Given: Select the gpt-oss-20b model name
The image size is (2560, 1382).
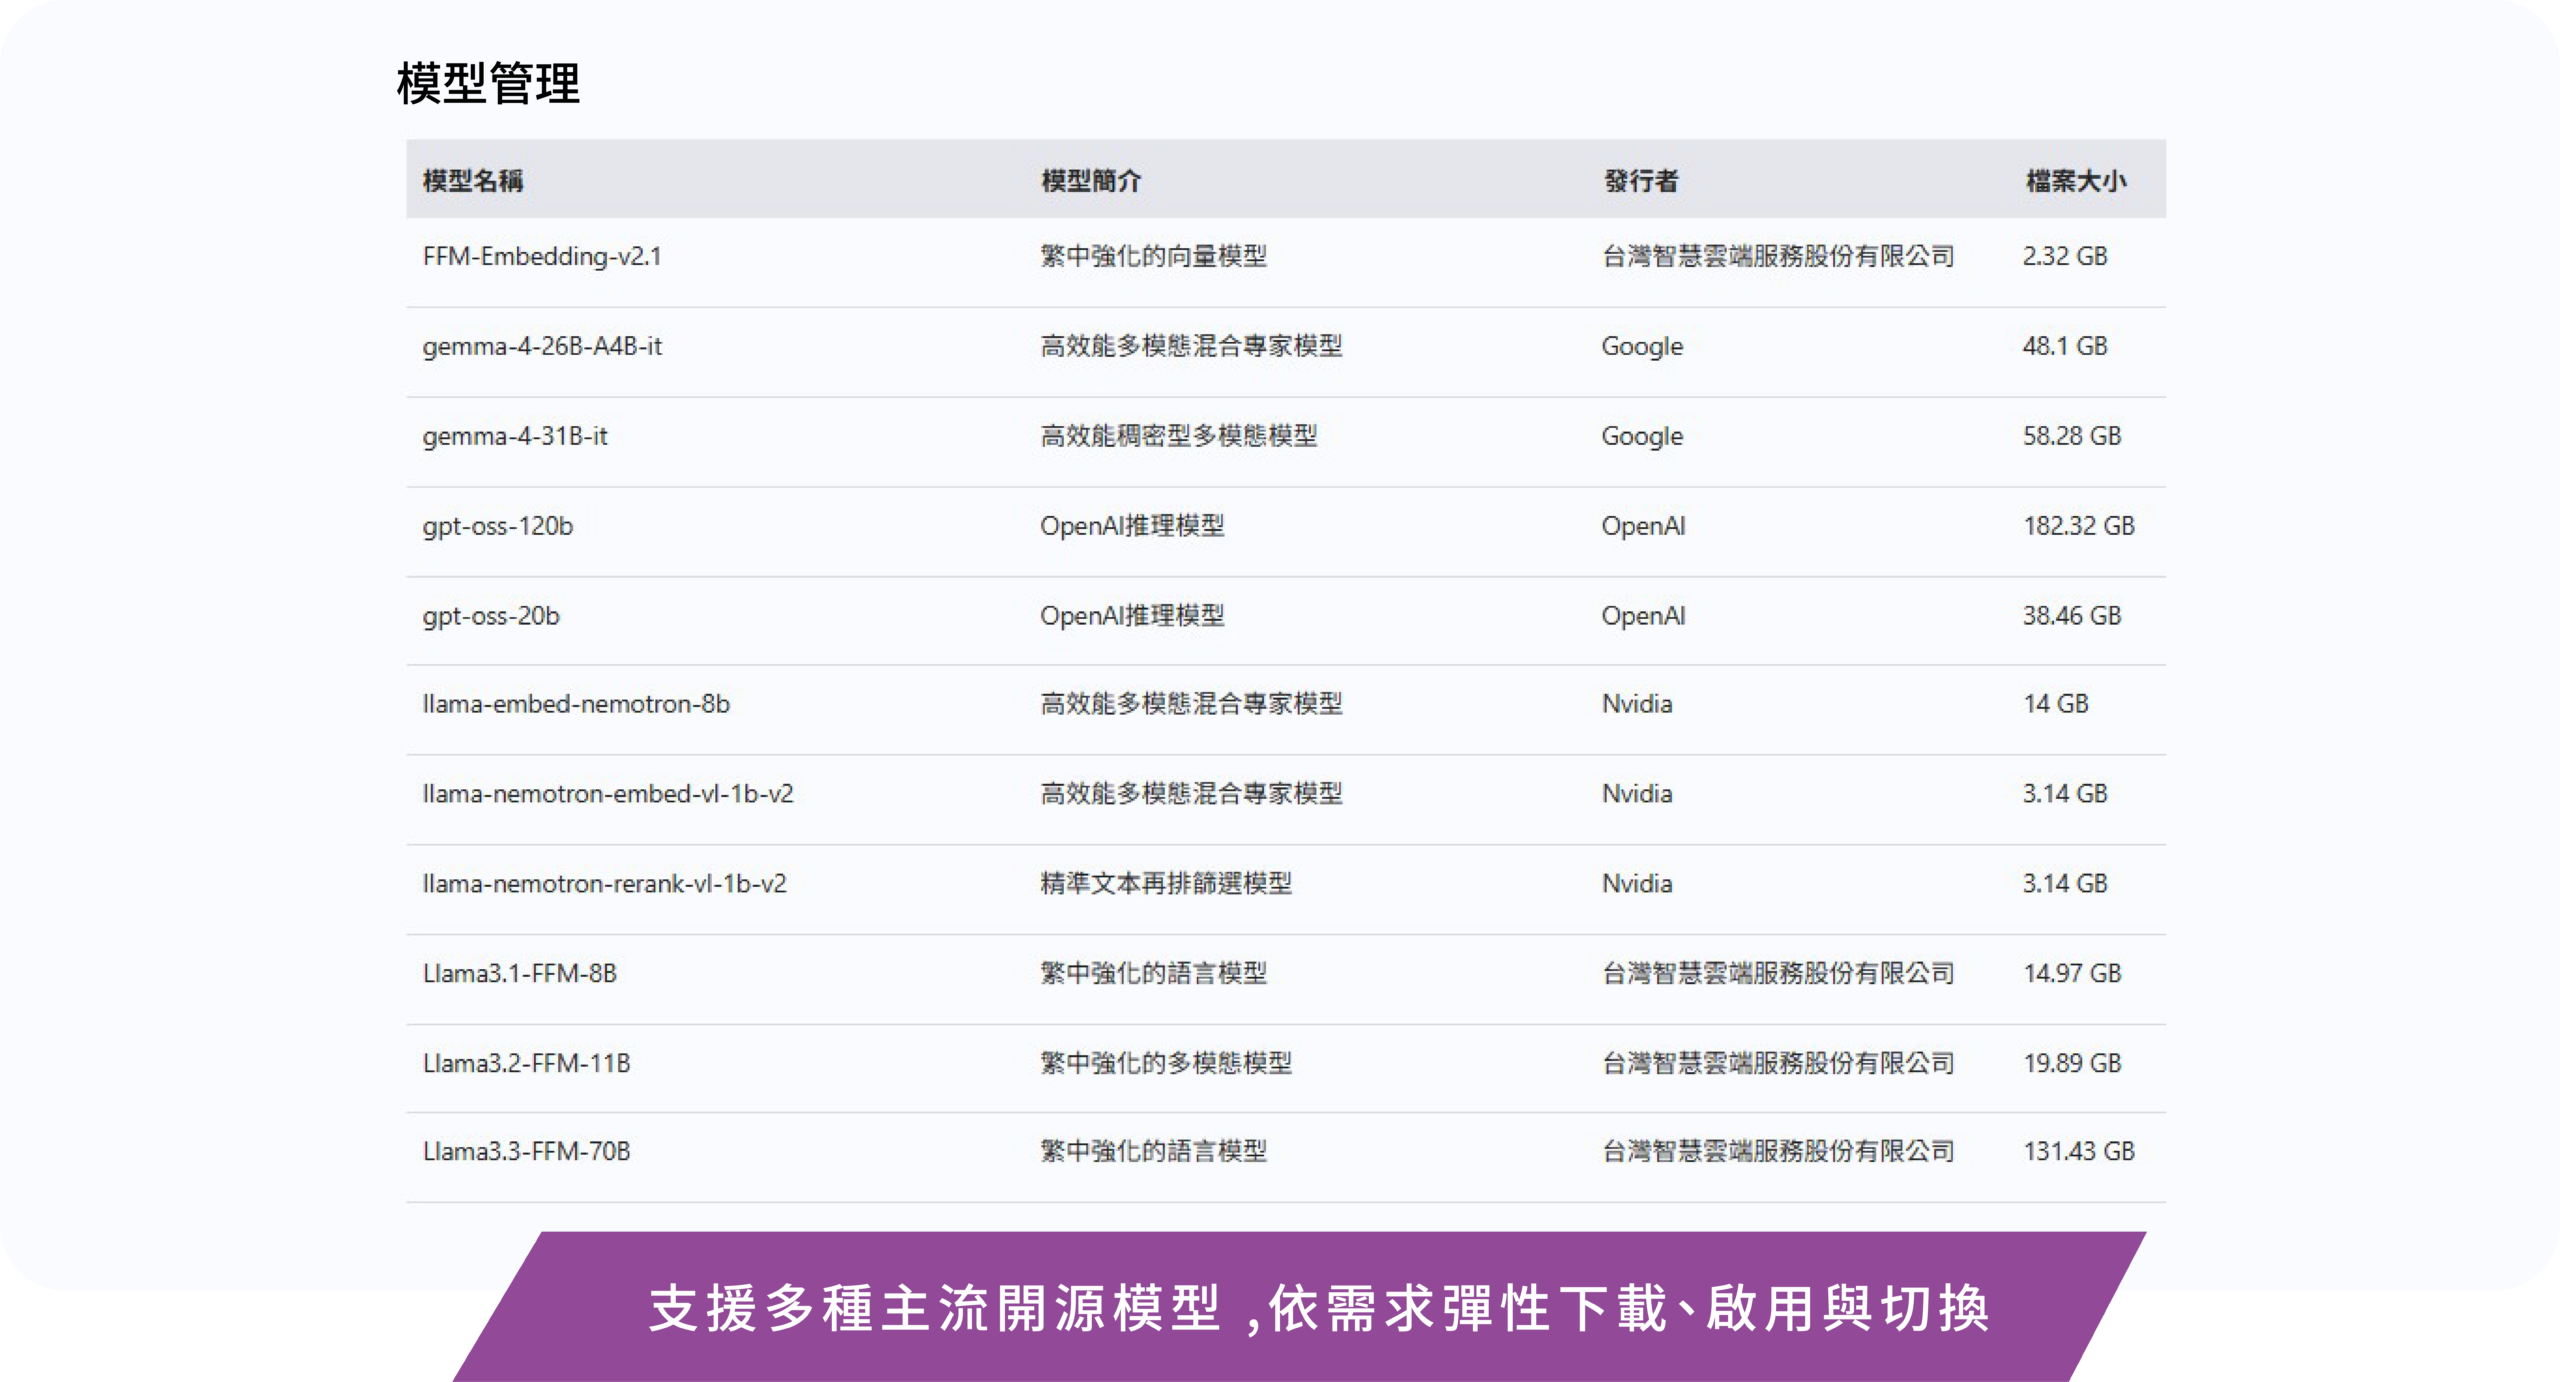Looking at the screenshot, I should click(x=491, y=617).
